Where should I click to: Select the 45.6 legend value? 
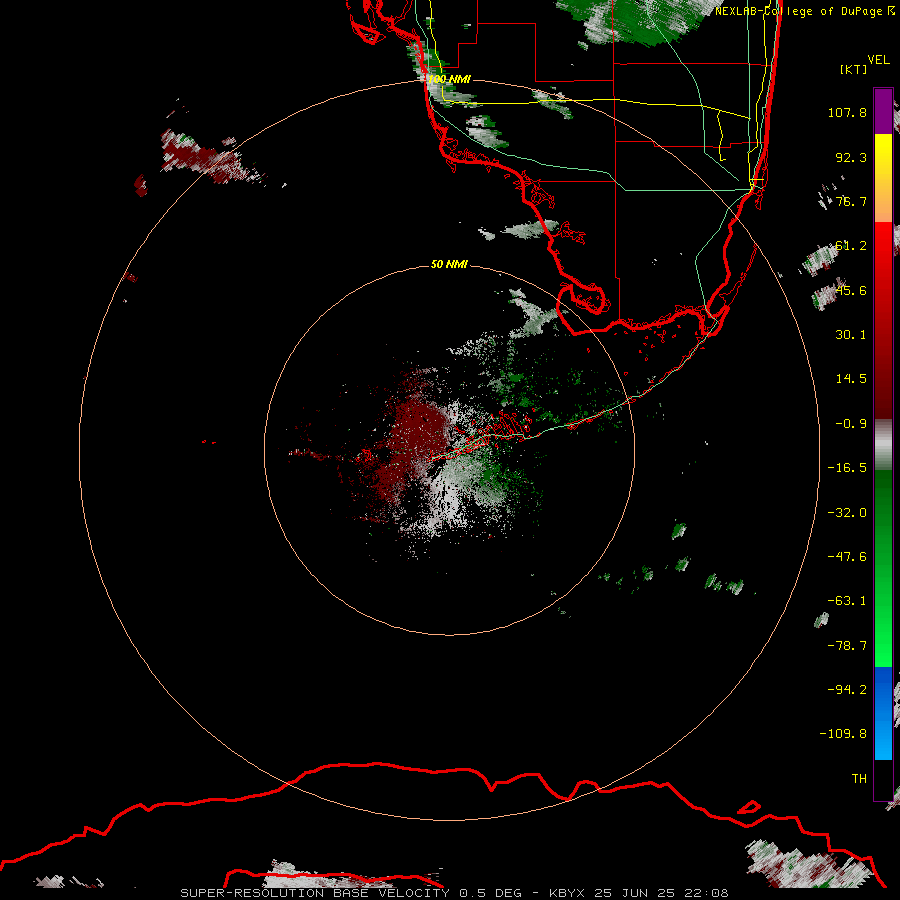point(851,290)
